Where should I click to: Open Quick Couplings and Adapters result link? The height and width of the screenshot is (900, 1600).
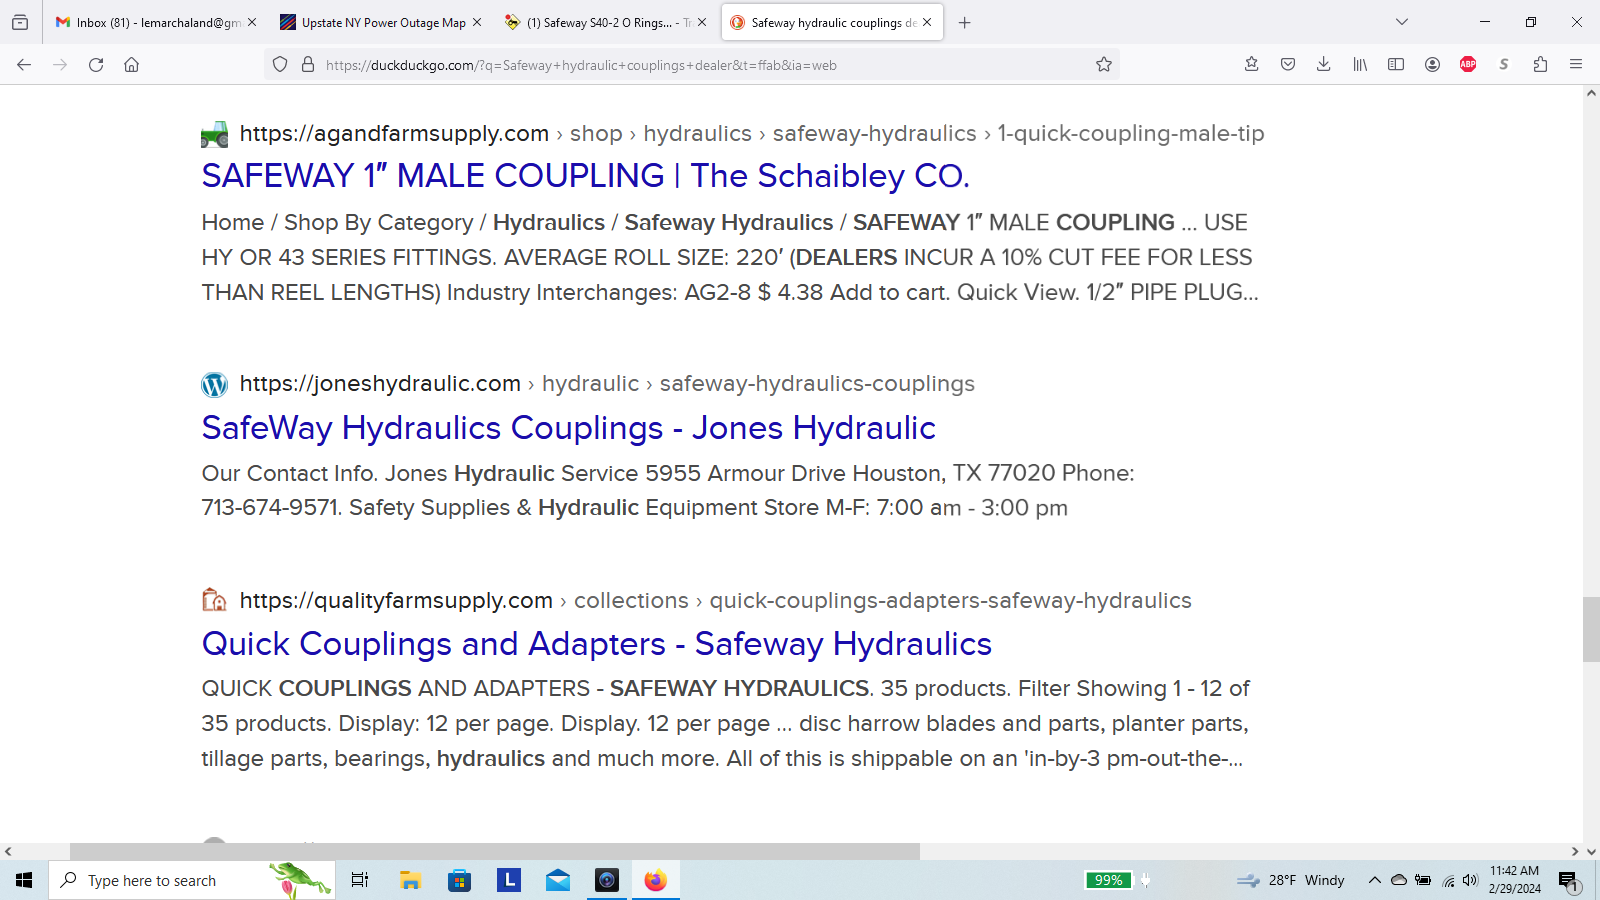tap(596, 644)
